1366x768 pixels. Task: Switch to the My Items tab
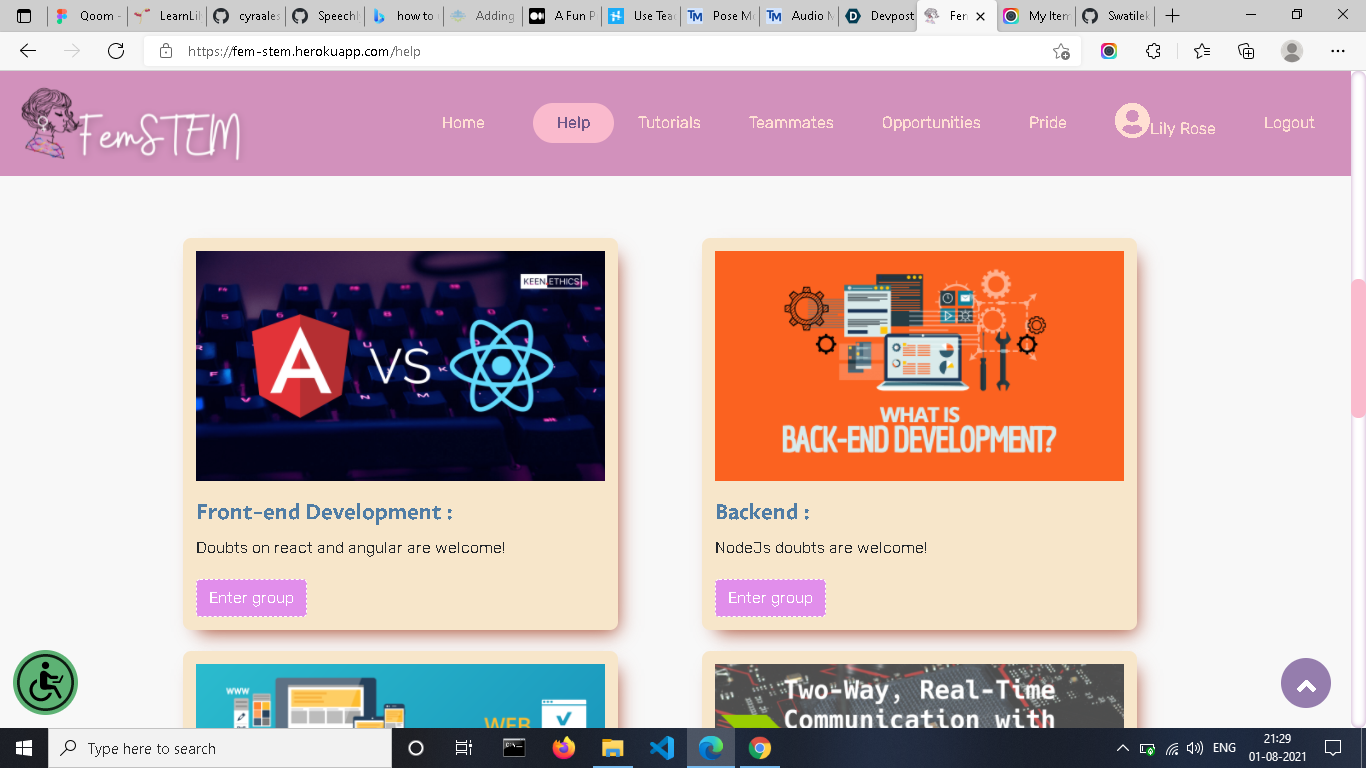click(x=1037, y=16)
